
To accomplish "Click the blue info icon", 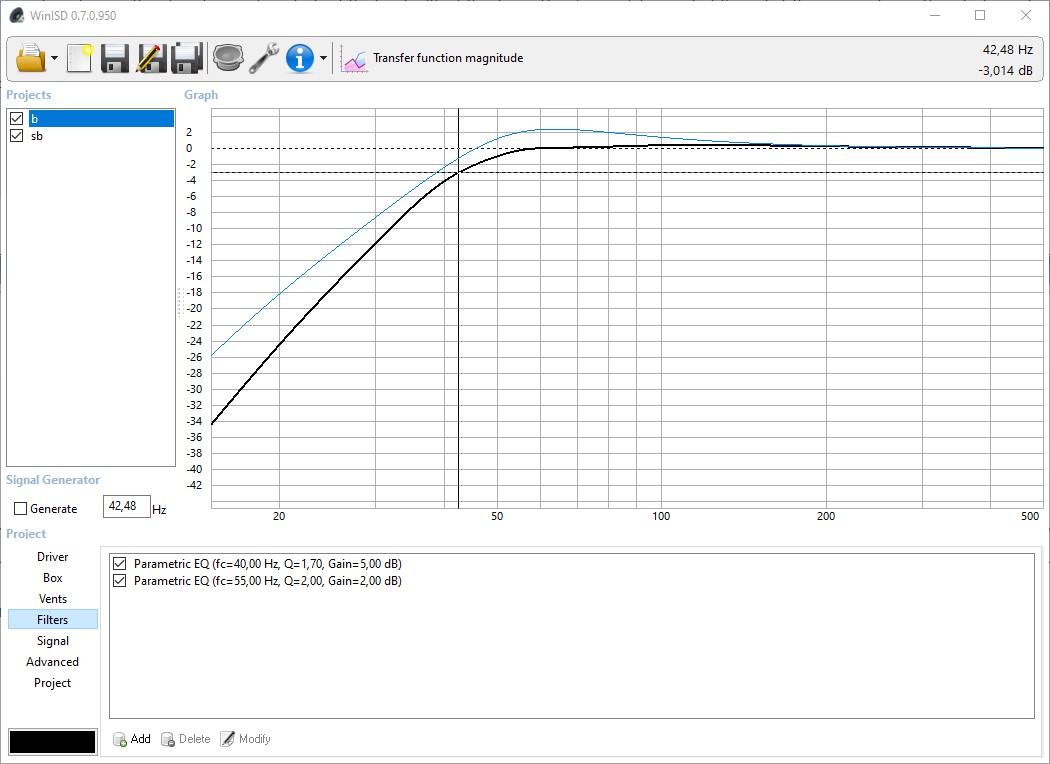I will pyautogui.click(x=299, y=58).
